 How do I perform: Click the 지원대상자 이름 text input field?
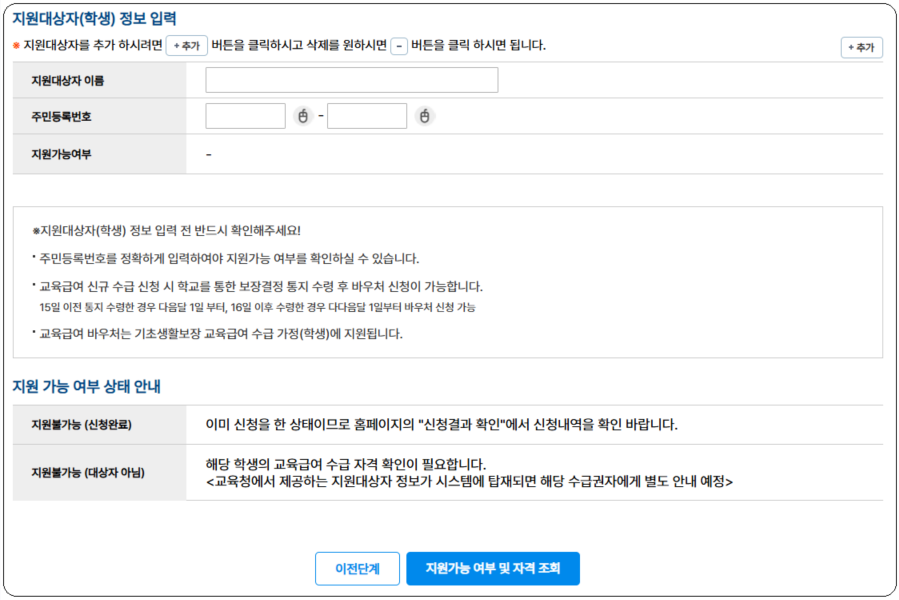point(350,80)
